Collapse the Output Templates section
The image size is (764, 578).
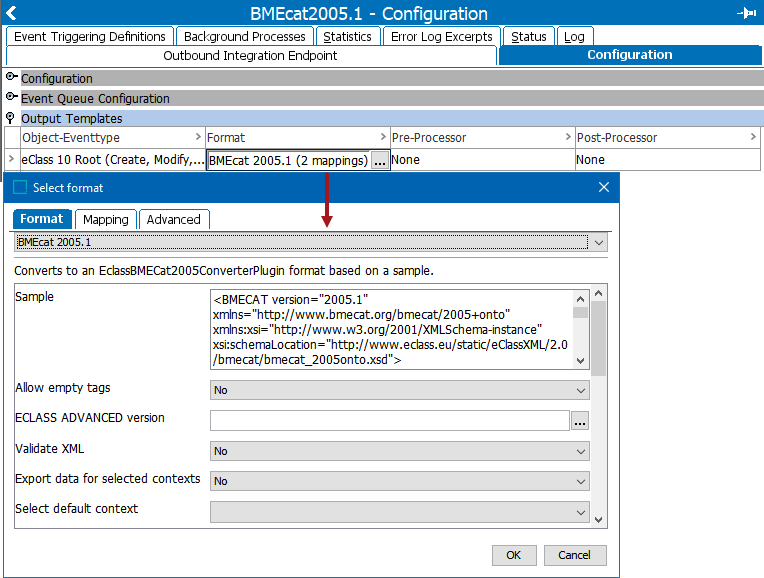click(x=11, y=118)
